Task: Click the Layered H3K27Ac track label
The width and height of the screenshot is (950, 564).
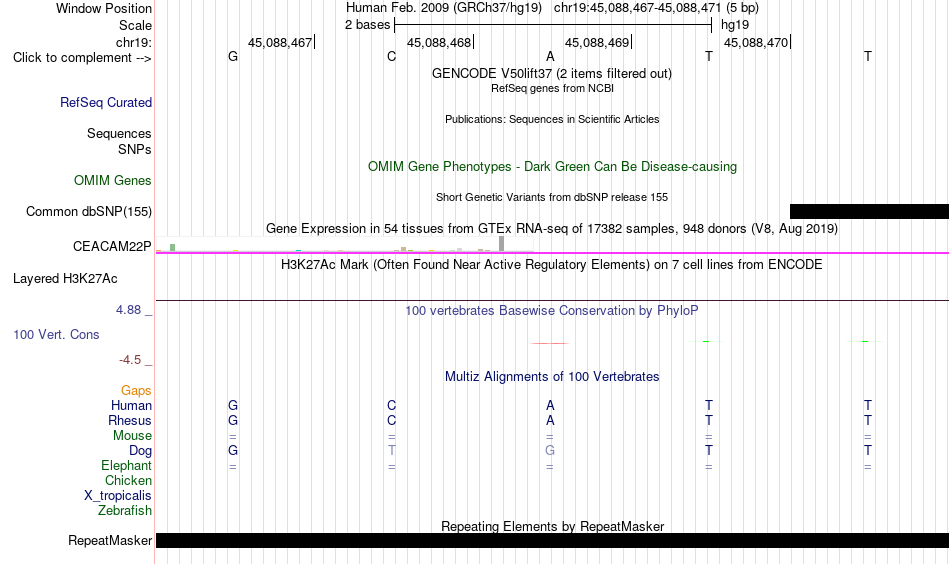Action: click(65, 279)
